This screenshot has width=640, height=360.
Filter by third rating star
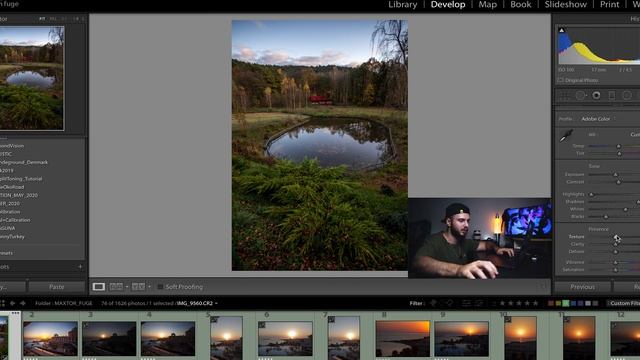pyautogui.click(x=519, y=303)
